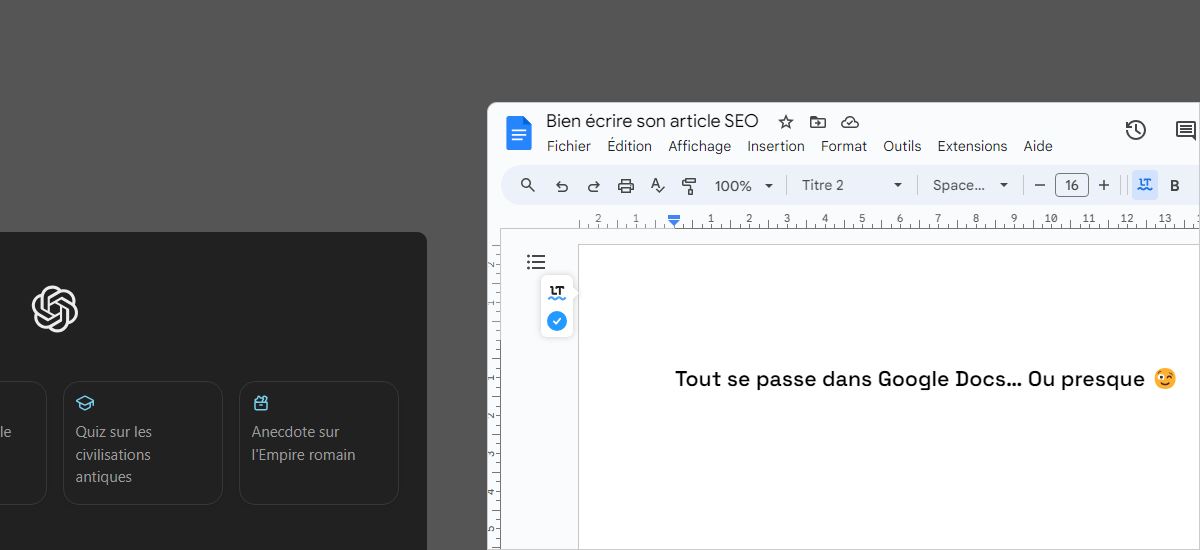Open comments panel icon
1200x550 pixels.
pyautogui.click(x=1186, y=130)
